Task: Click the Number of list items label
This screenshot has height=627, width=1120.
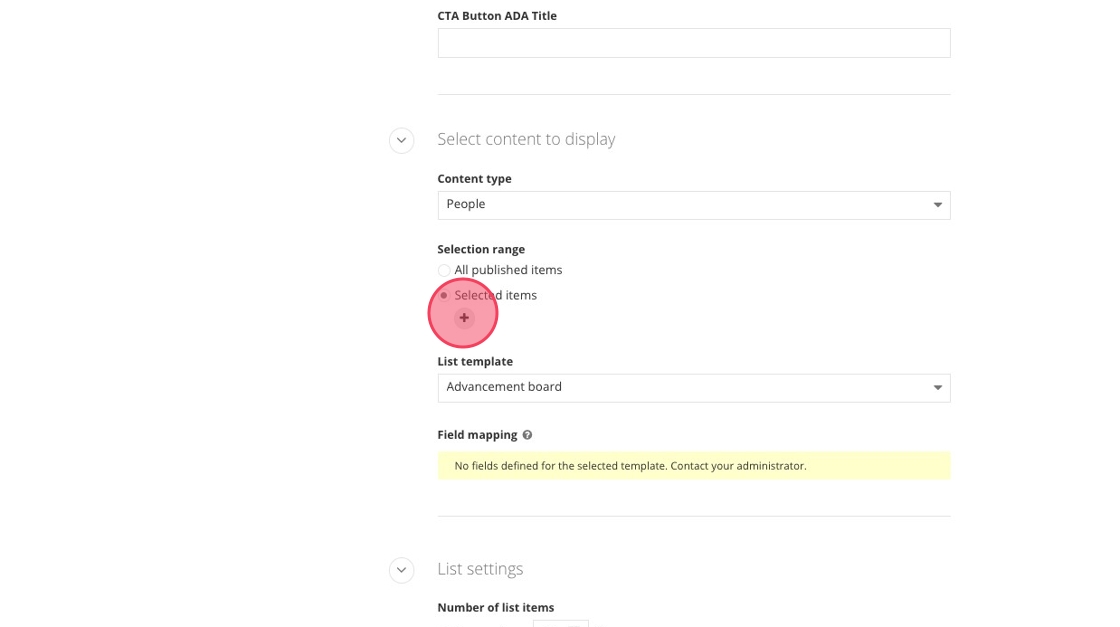Action: (x=495, y=608)
